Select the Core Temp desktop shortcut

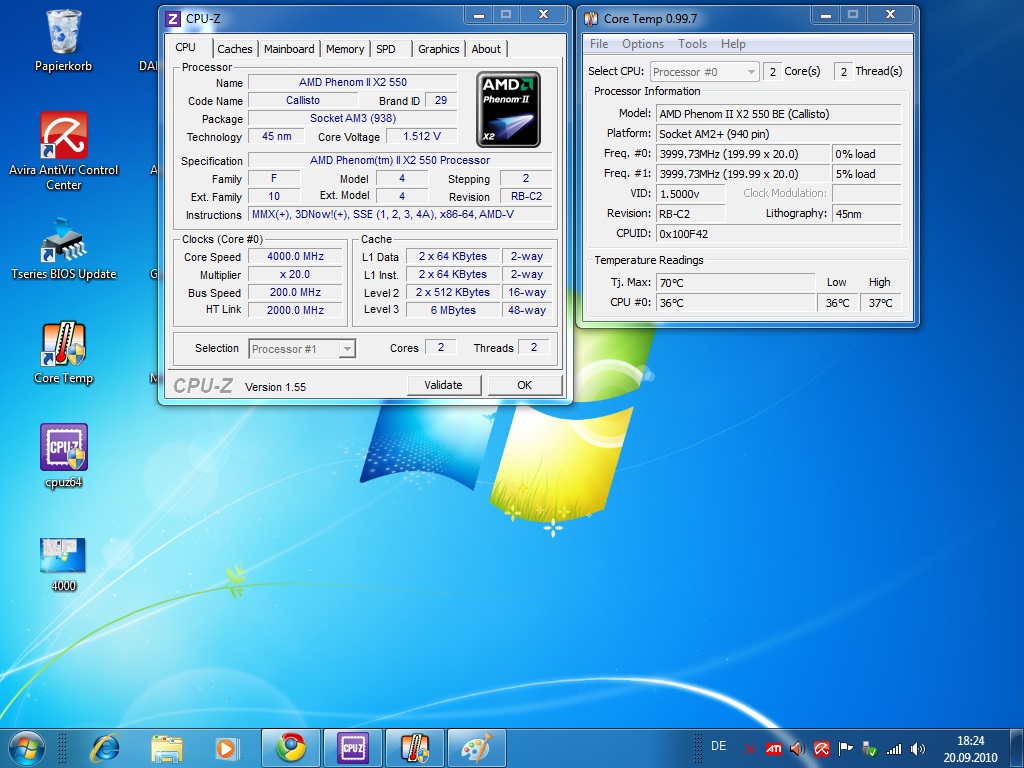[x=63, y=353]
